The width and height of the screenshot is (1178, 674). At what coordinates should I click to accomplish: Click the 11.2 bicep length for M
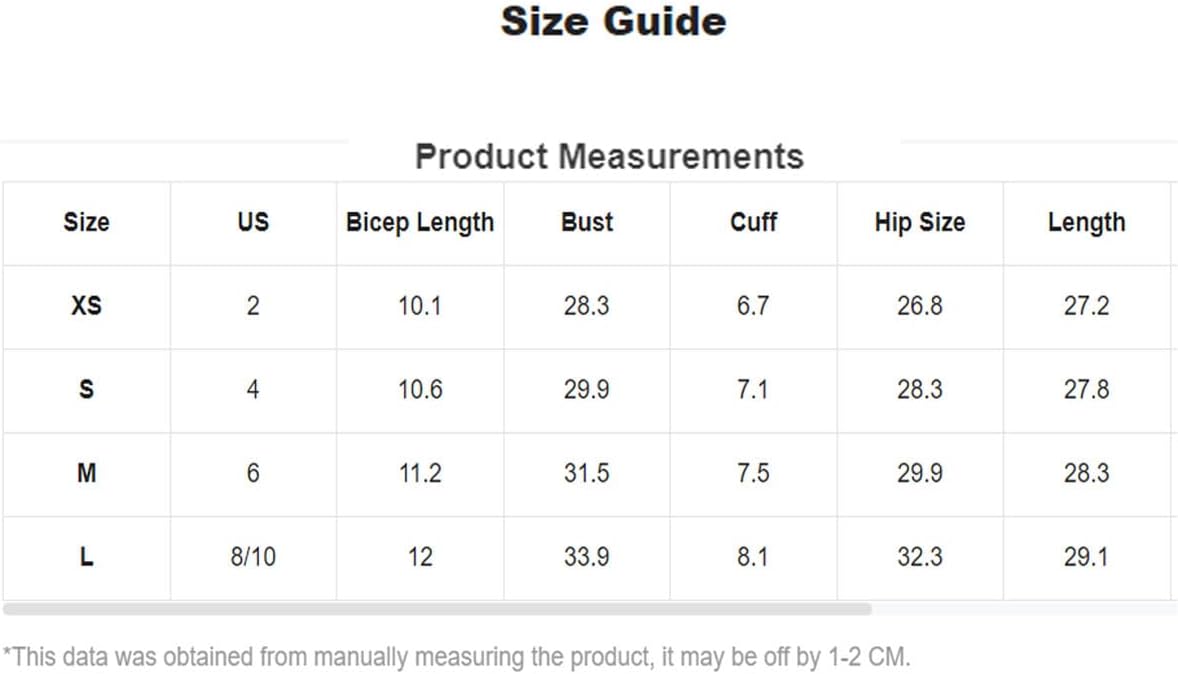point(420,473)
